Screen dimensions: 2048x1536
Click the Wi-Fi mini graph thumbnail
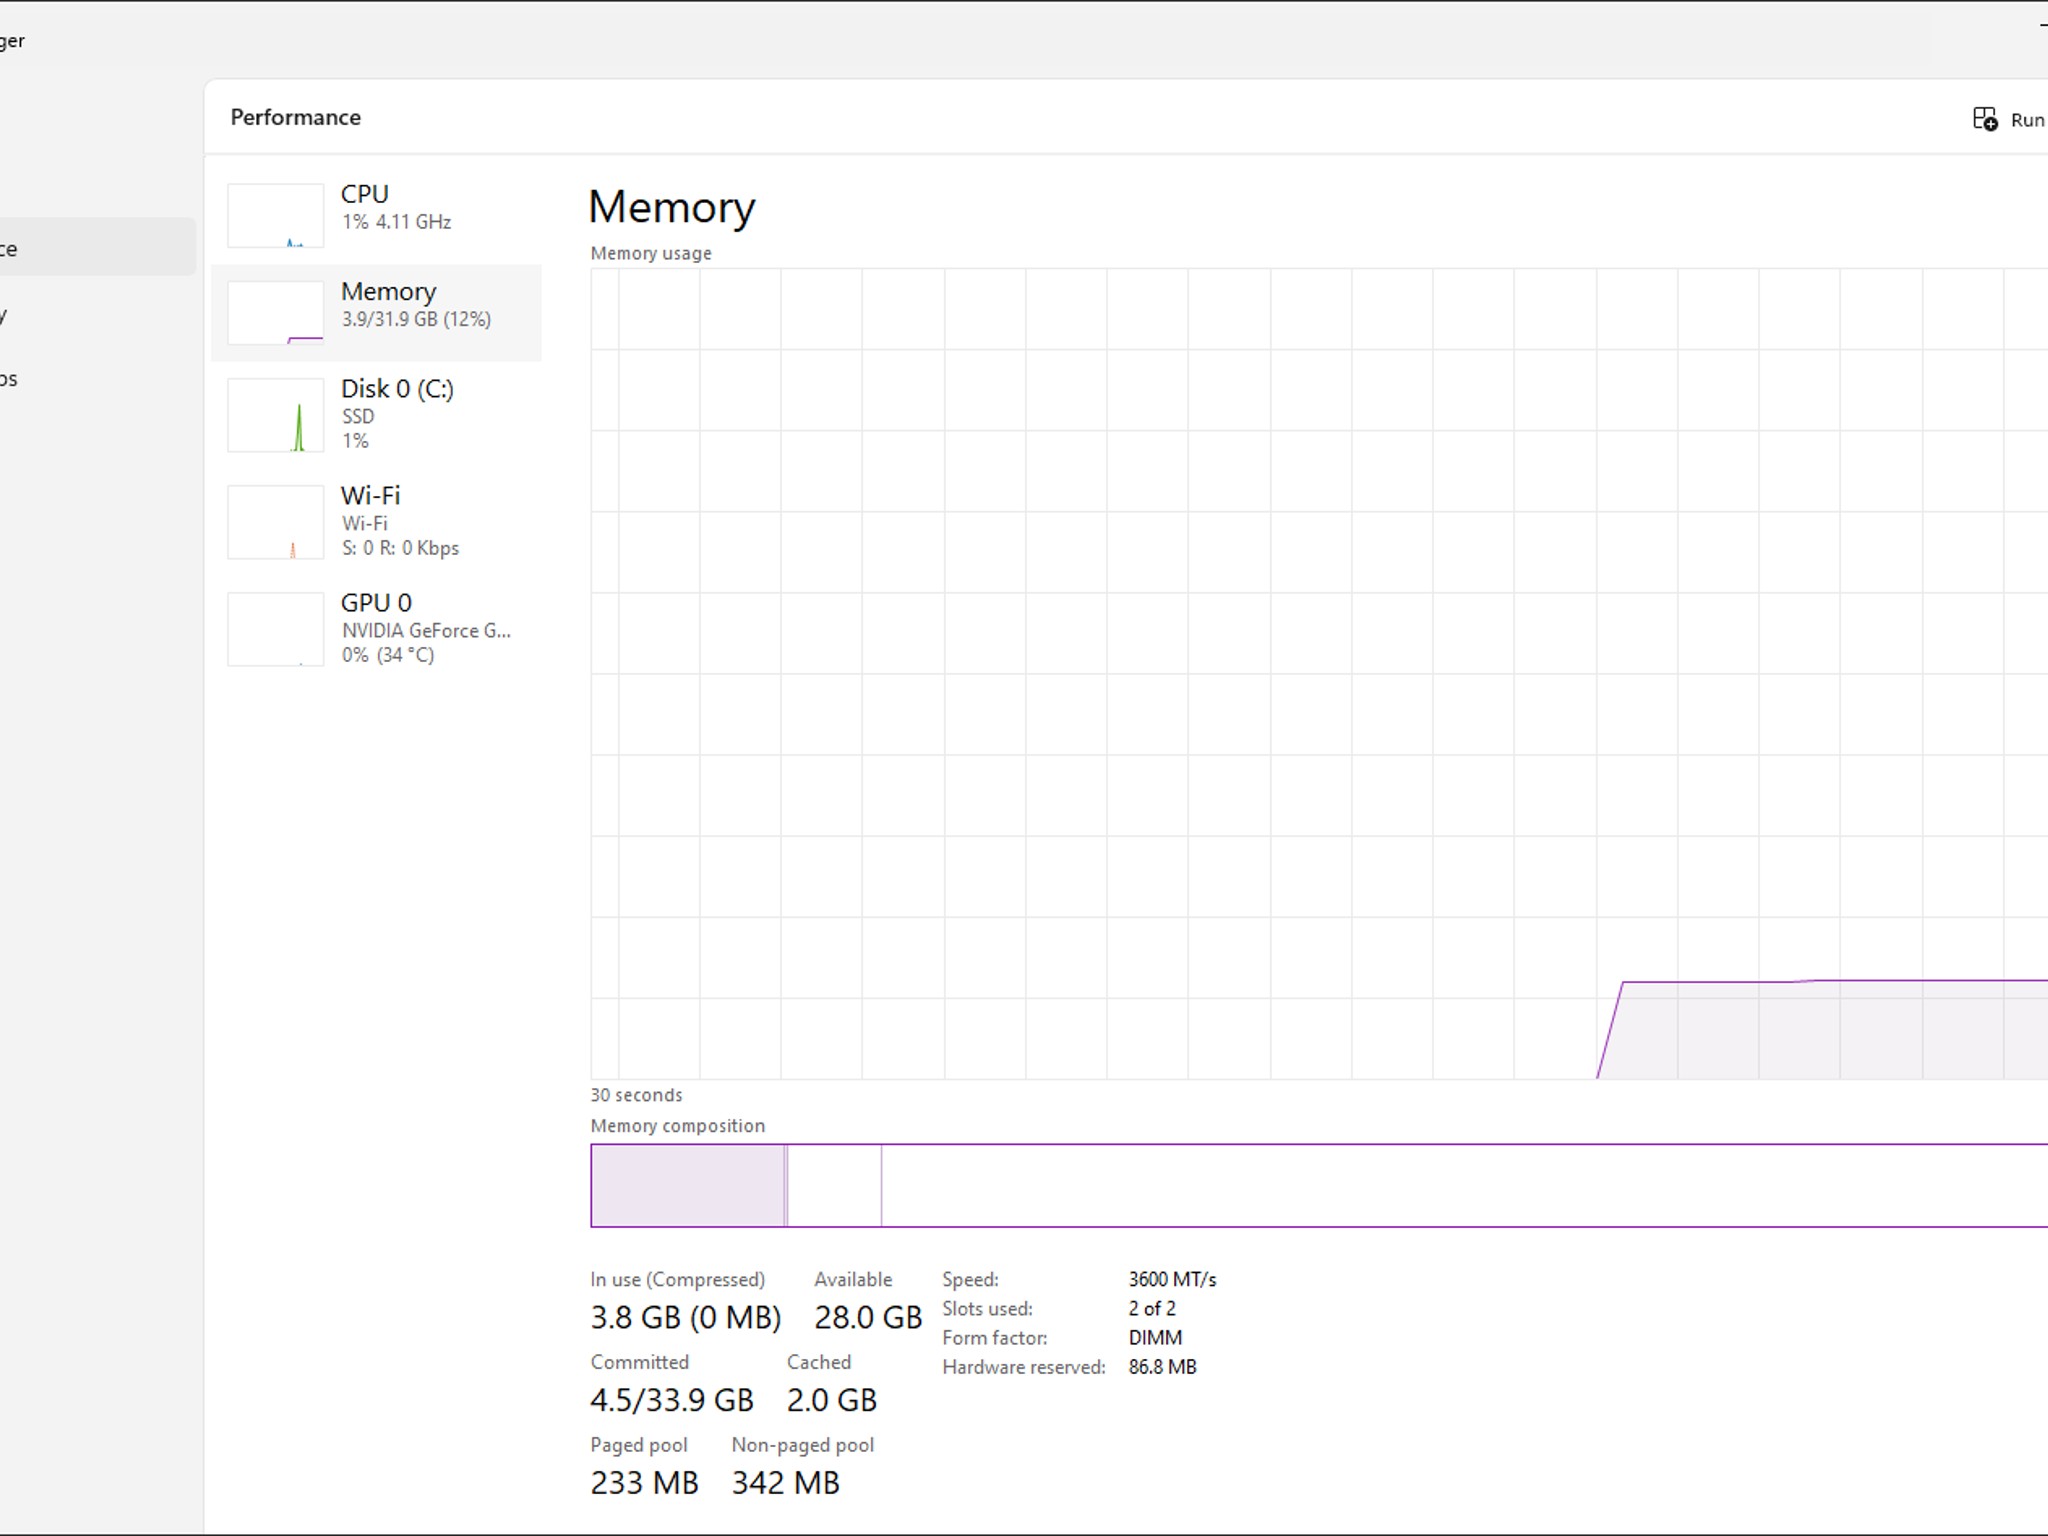tap(276, 522)
